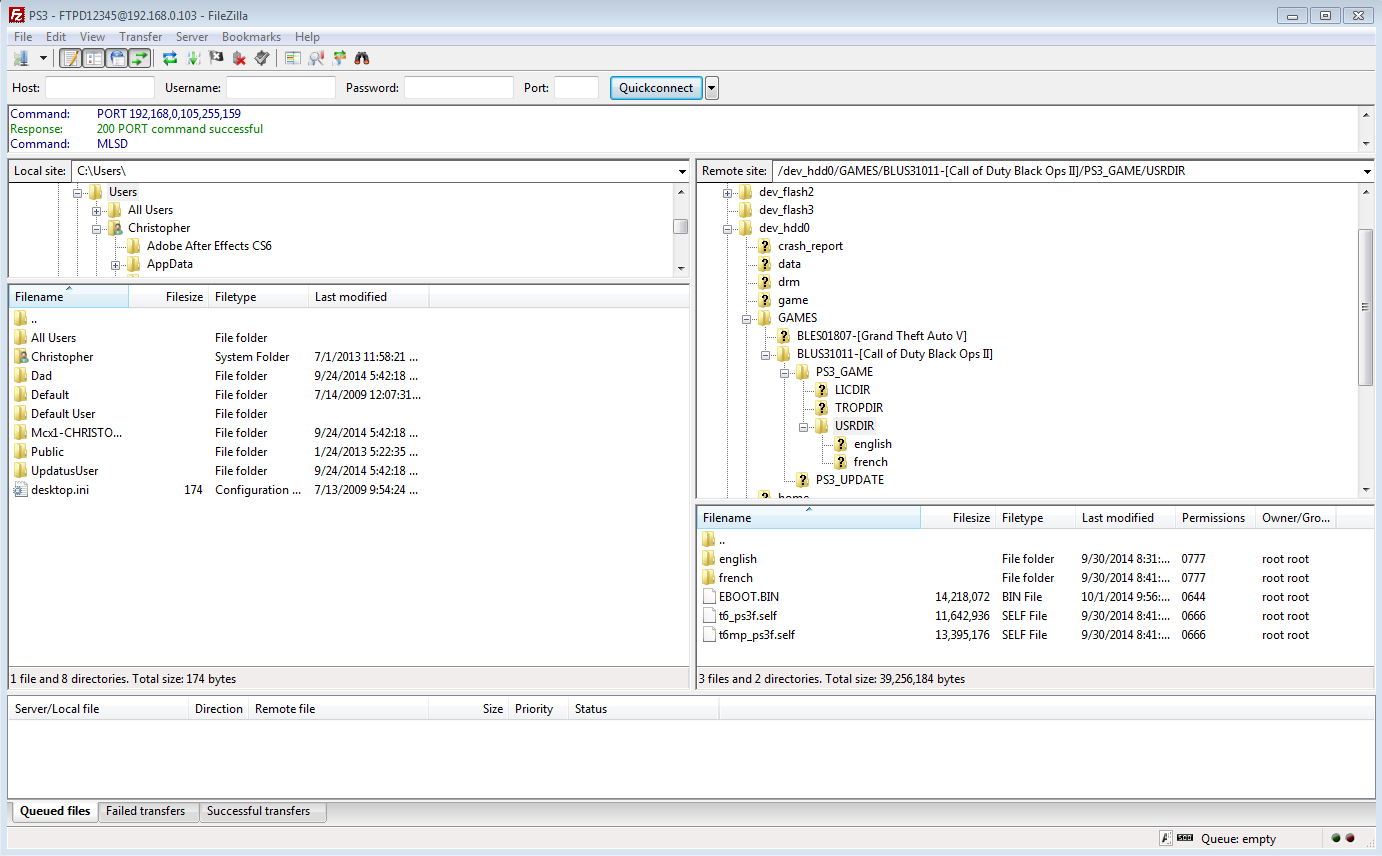Open the directory listing filters dialog icon
Image resolution: width=1382 pixels, height=856 pixels.
(x=293, y=58)
